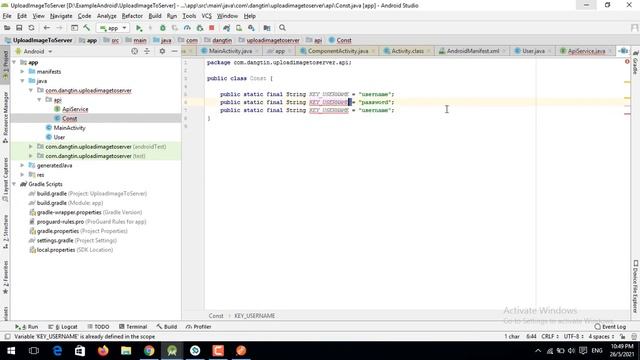Select User class in the project tree
This screenshot has width=640, height=360.
click(59, 138)
